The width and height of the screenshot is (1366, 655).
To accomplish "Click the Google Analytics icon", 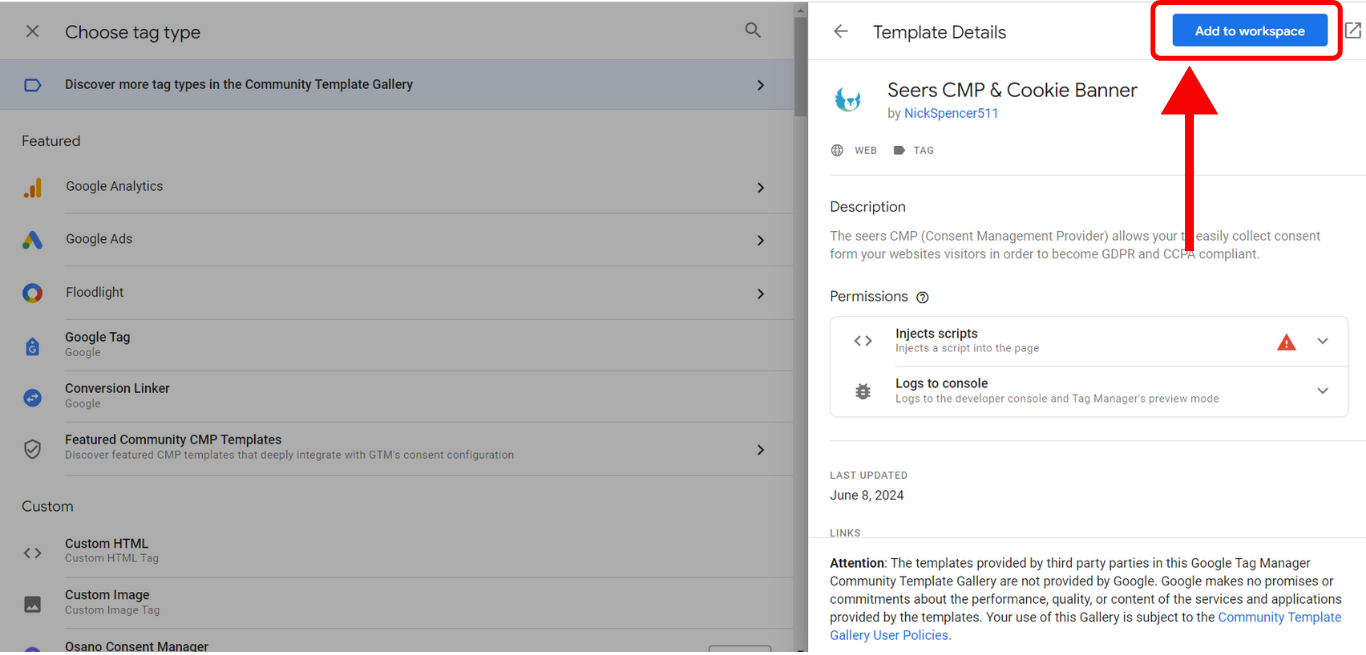I will (32, 187).
